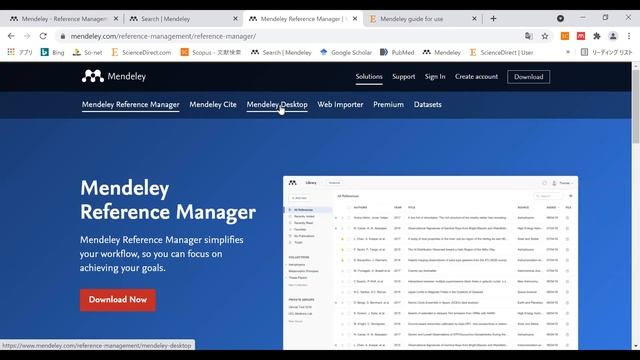Screen dimensions: 640x360
Task: Click the translate page icon in address bar
Action: click(529, 36)
